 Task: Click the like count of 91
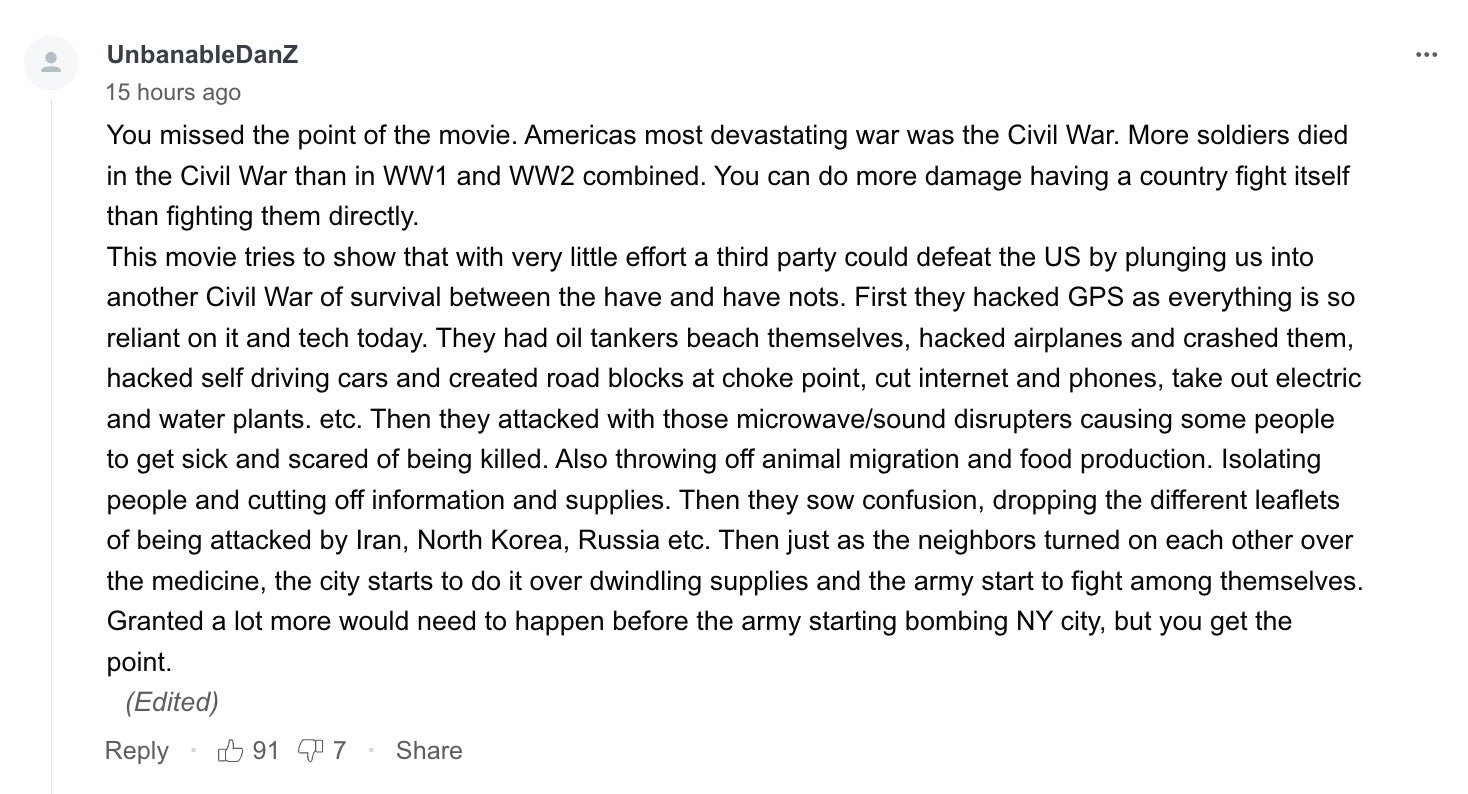[x=266, y=750]
